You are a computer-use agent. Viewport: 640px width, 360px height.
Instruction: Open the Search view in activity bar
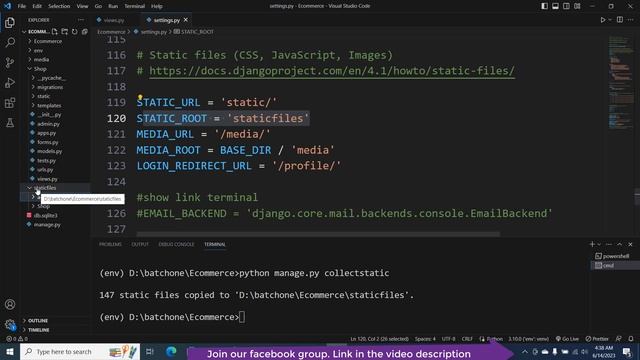10,42
